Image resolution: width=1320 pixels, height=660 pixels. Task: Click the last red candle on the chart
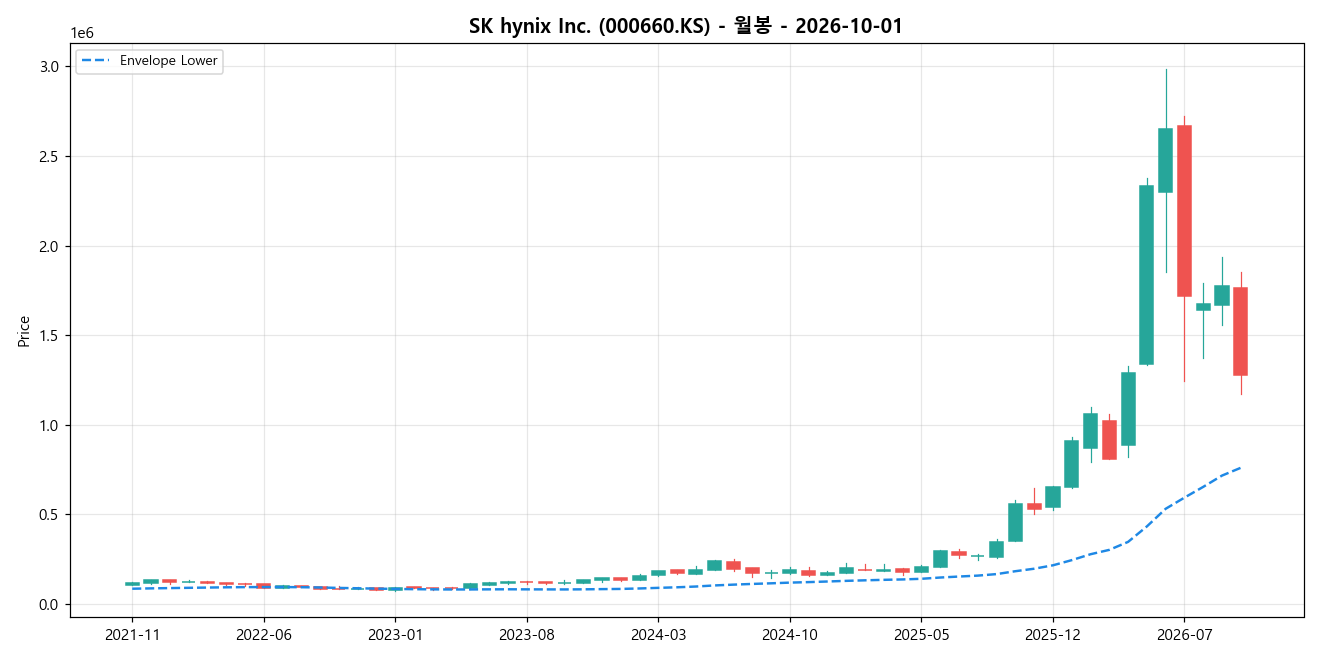tap(1240, 331)
